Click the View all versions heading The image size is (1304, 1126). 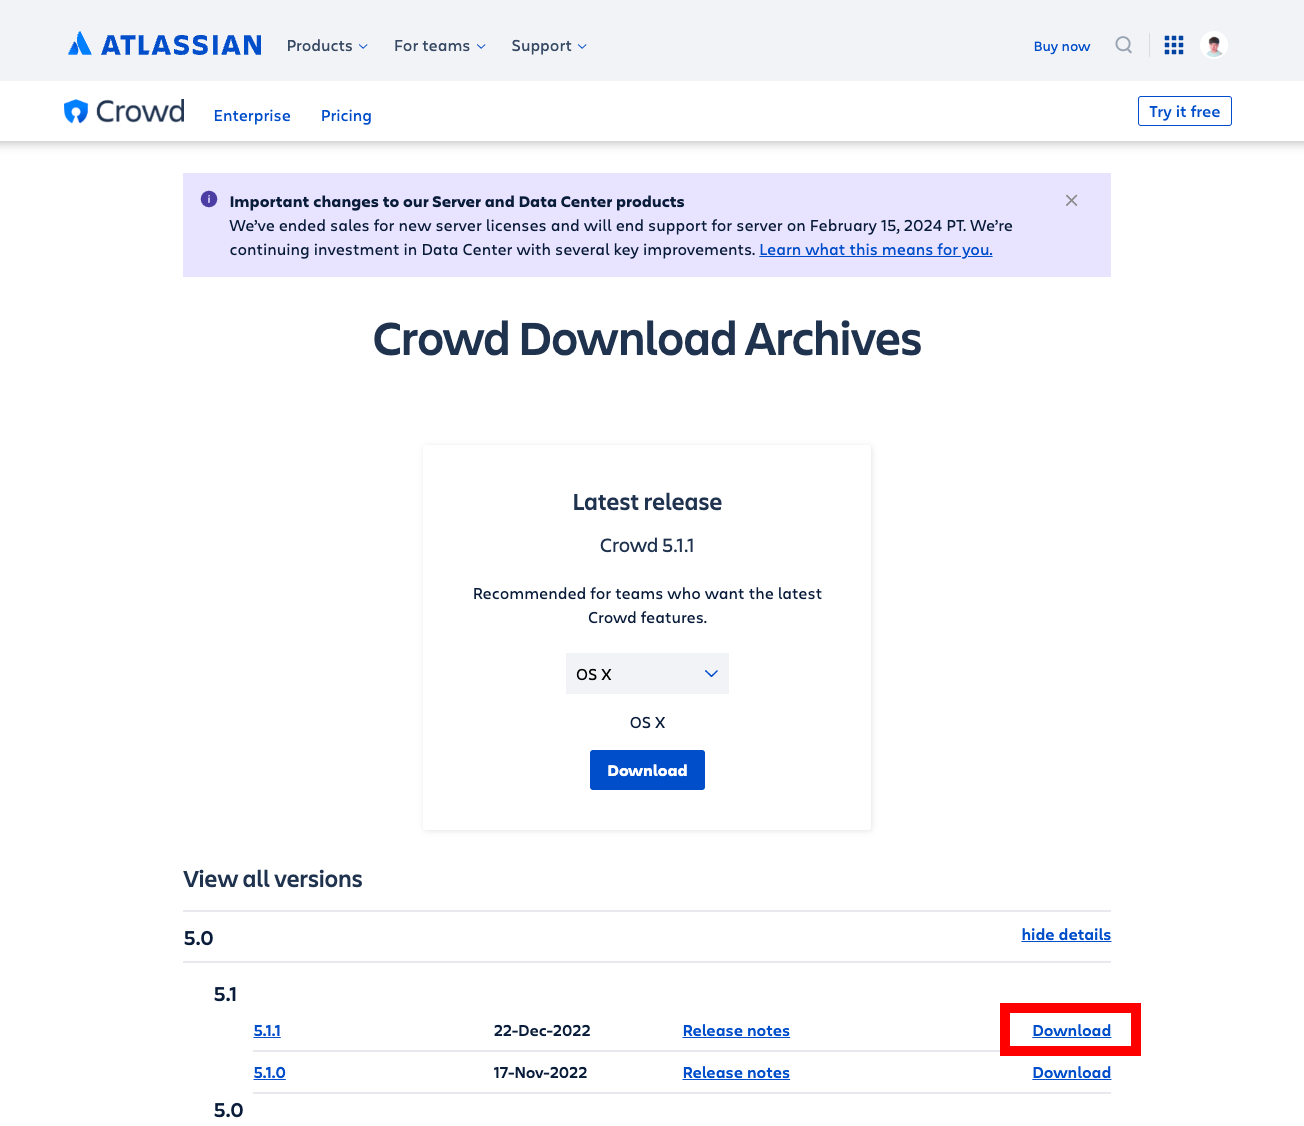tap(273, 879)
